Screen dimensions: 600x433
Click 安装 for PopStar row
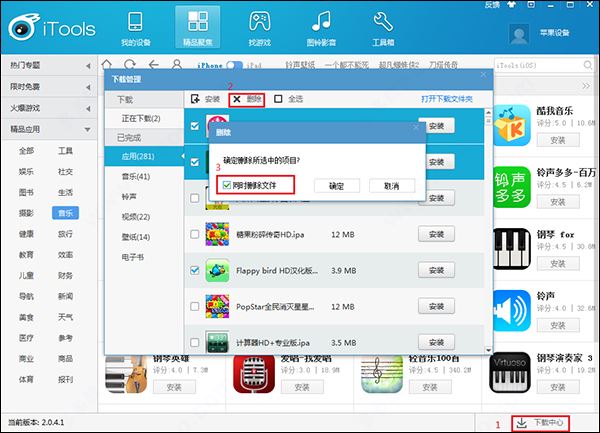pos(437,306)
